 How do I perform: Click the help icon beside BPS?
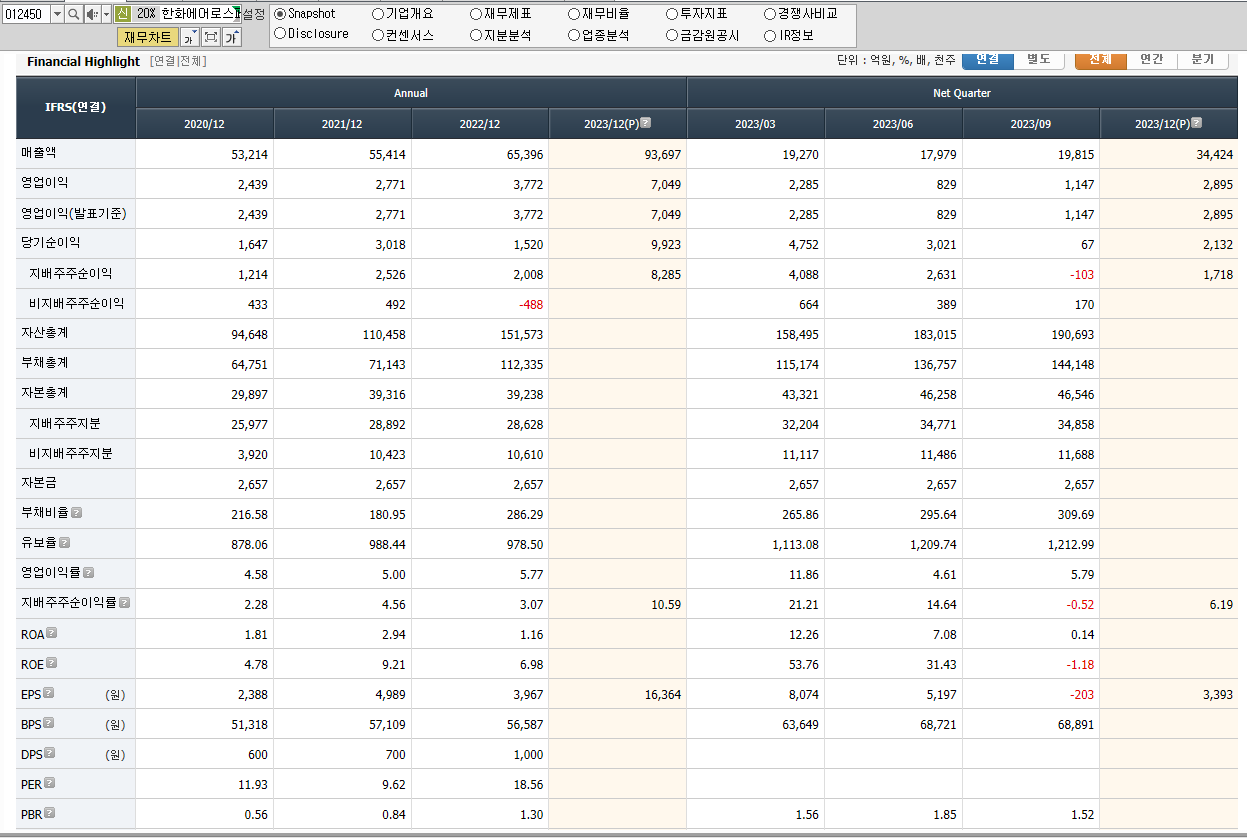[49, 722]
